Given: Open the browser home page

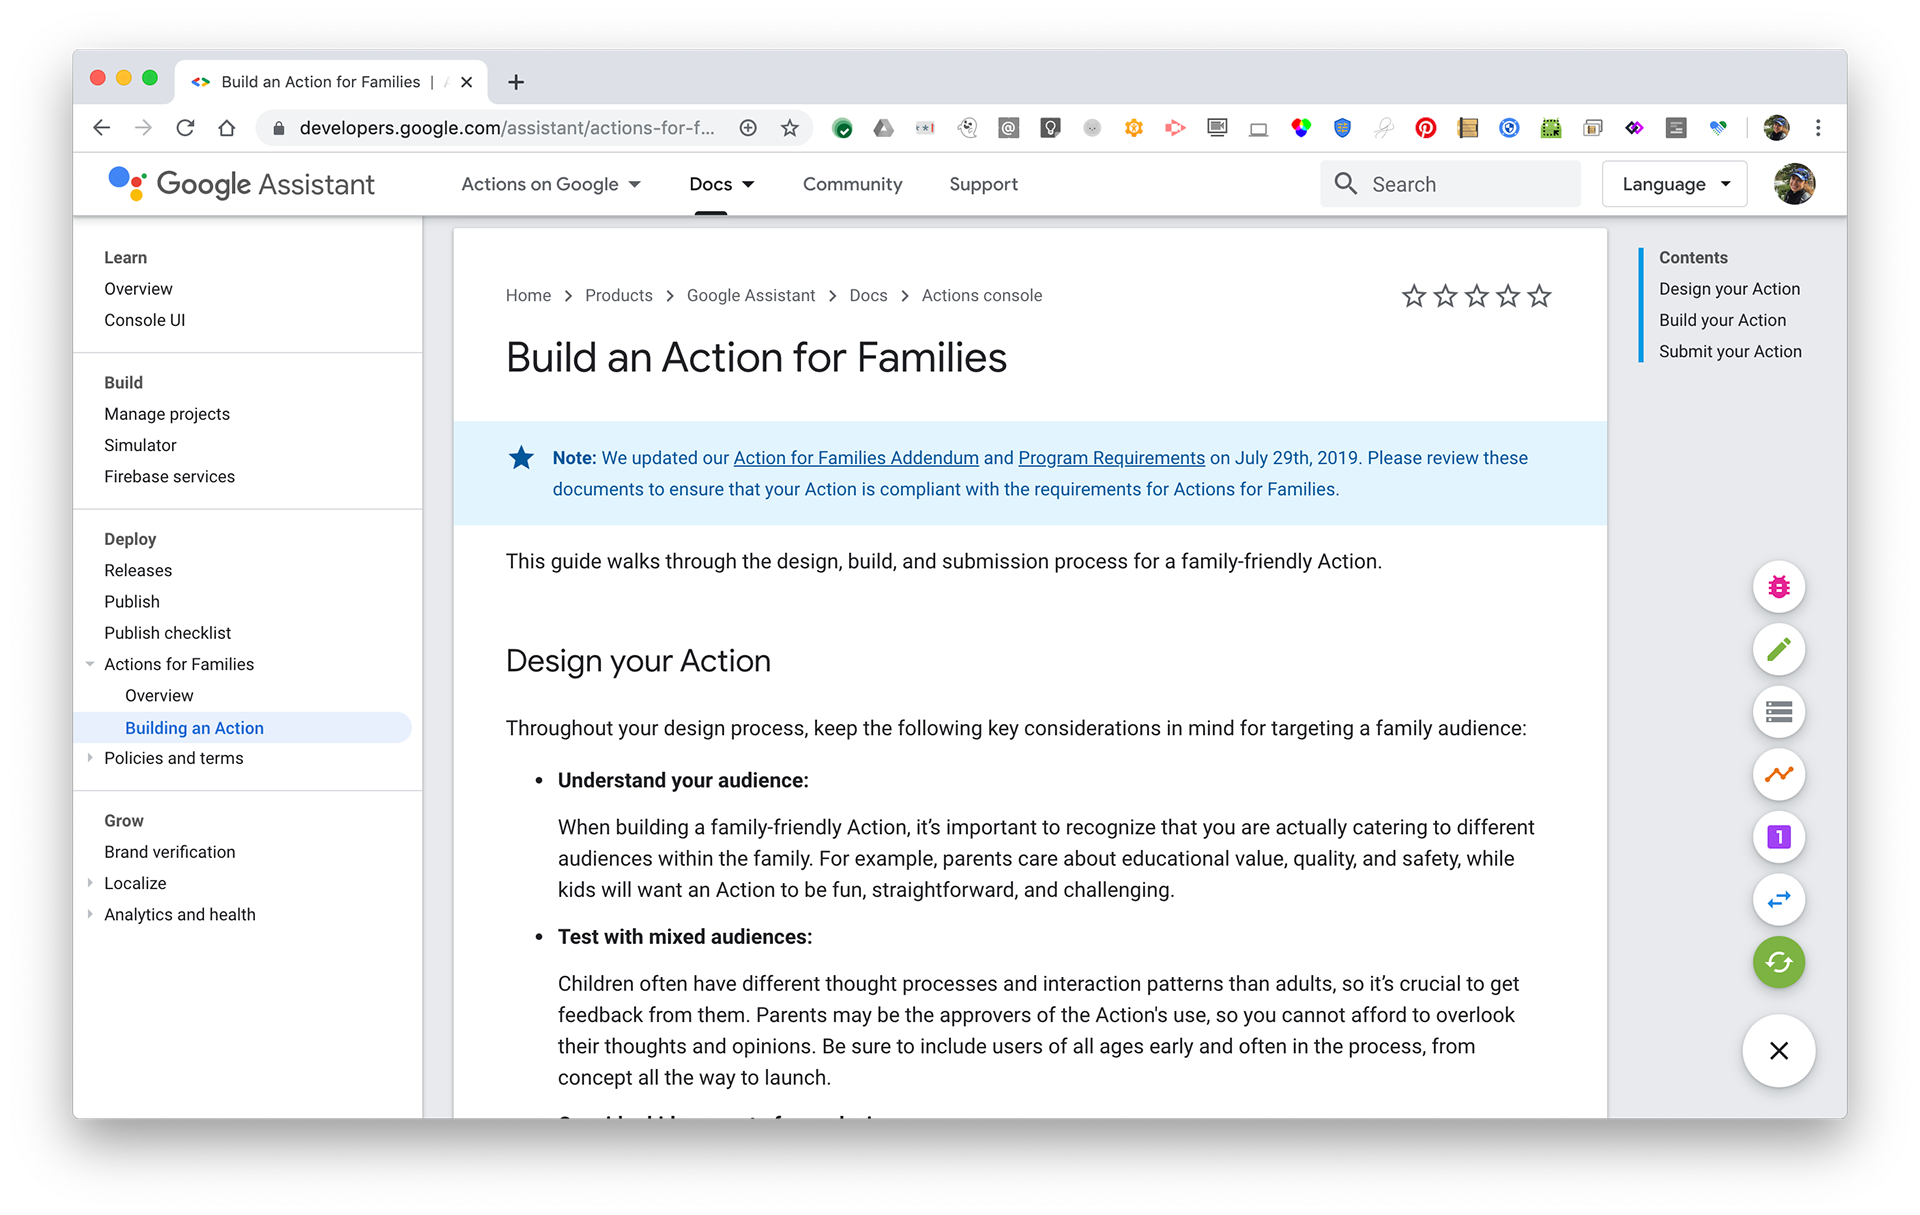Looking at the screenshot, I should pos(227,128).
